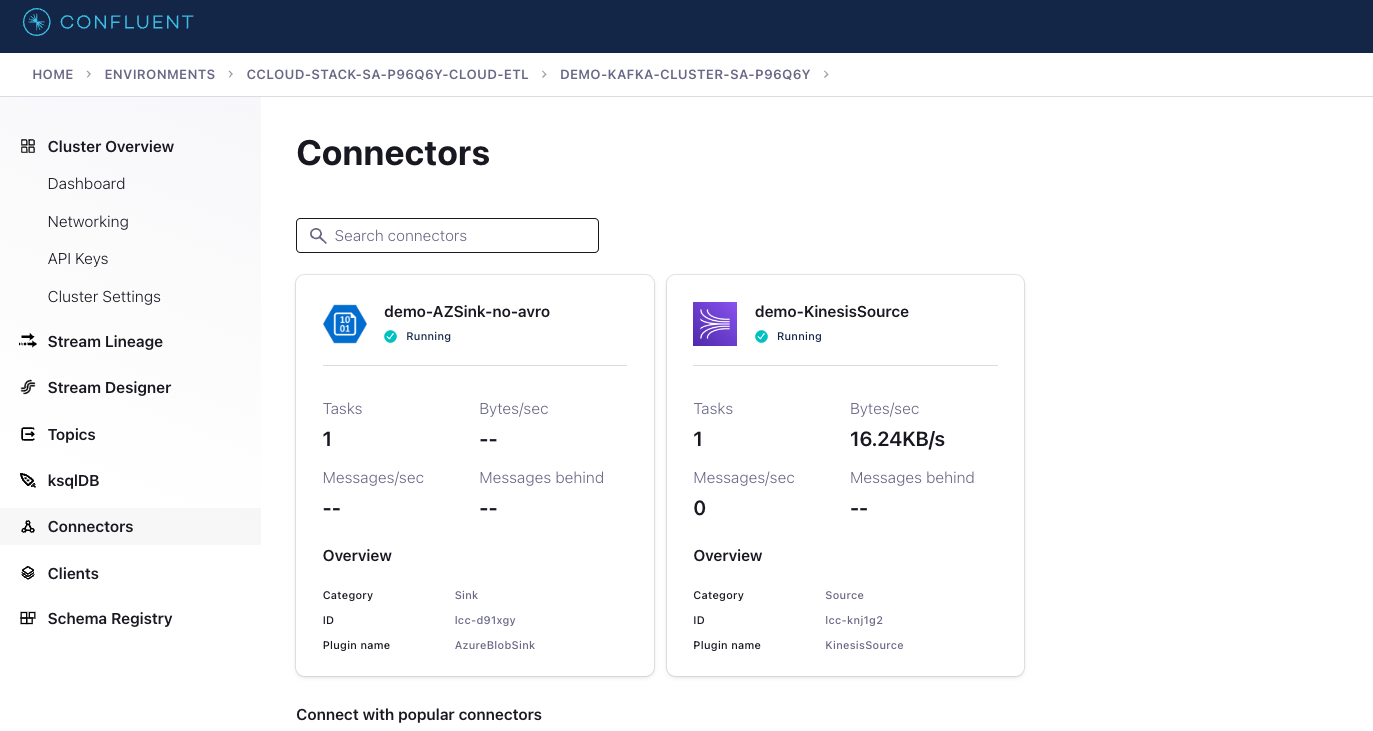Open the Networking sidebar item
The image size is (1373, 731).
click(88, 222)
